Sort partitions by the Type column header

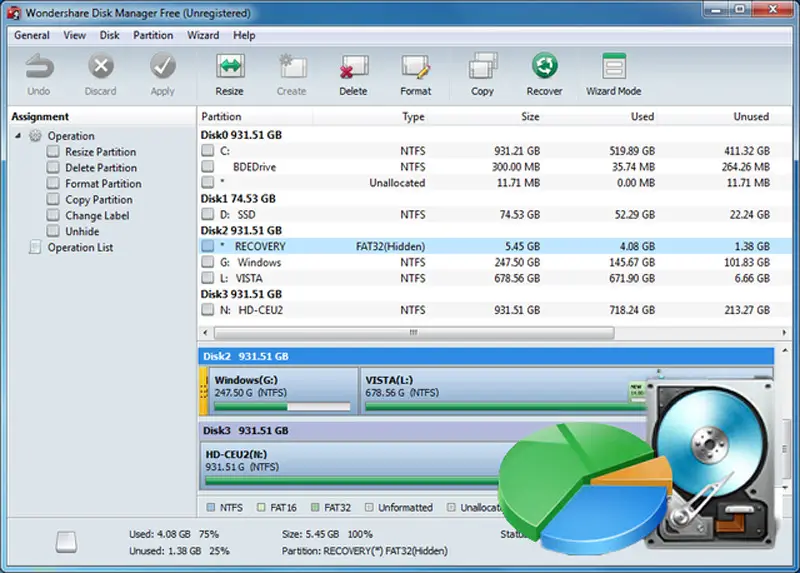(413, 117)
